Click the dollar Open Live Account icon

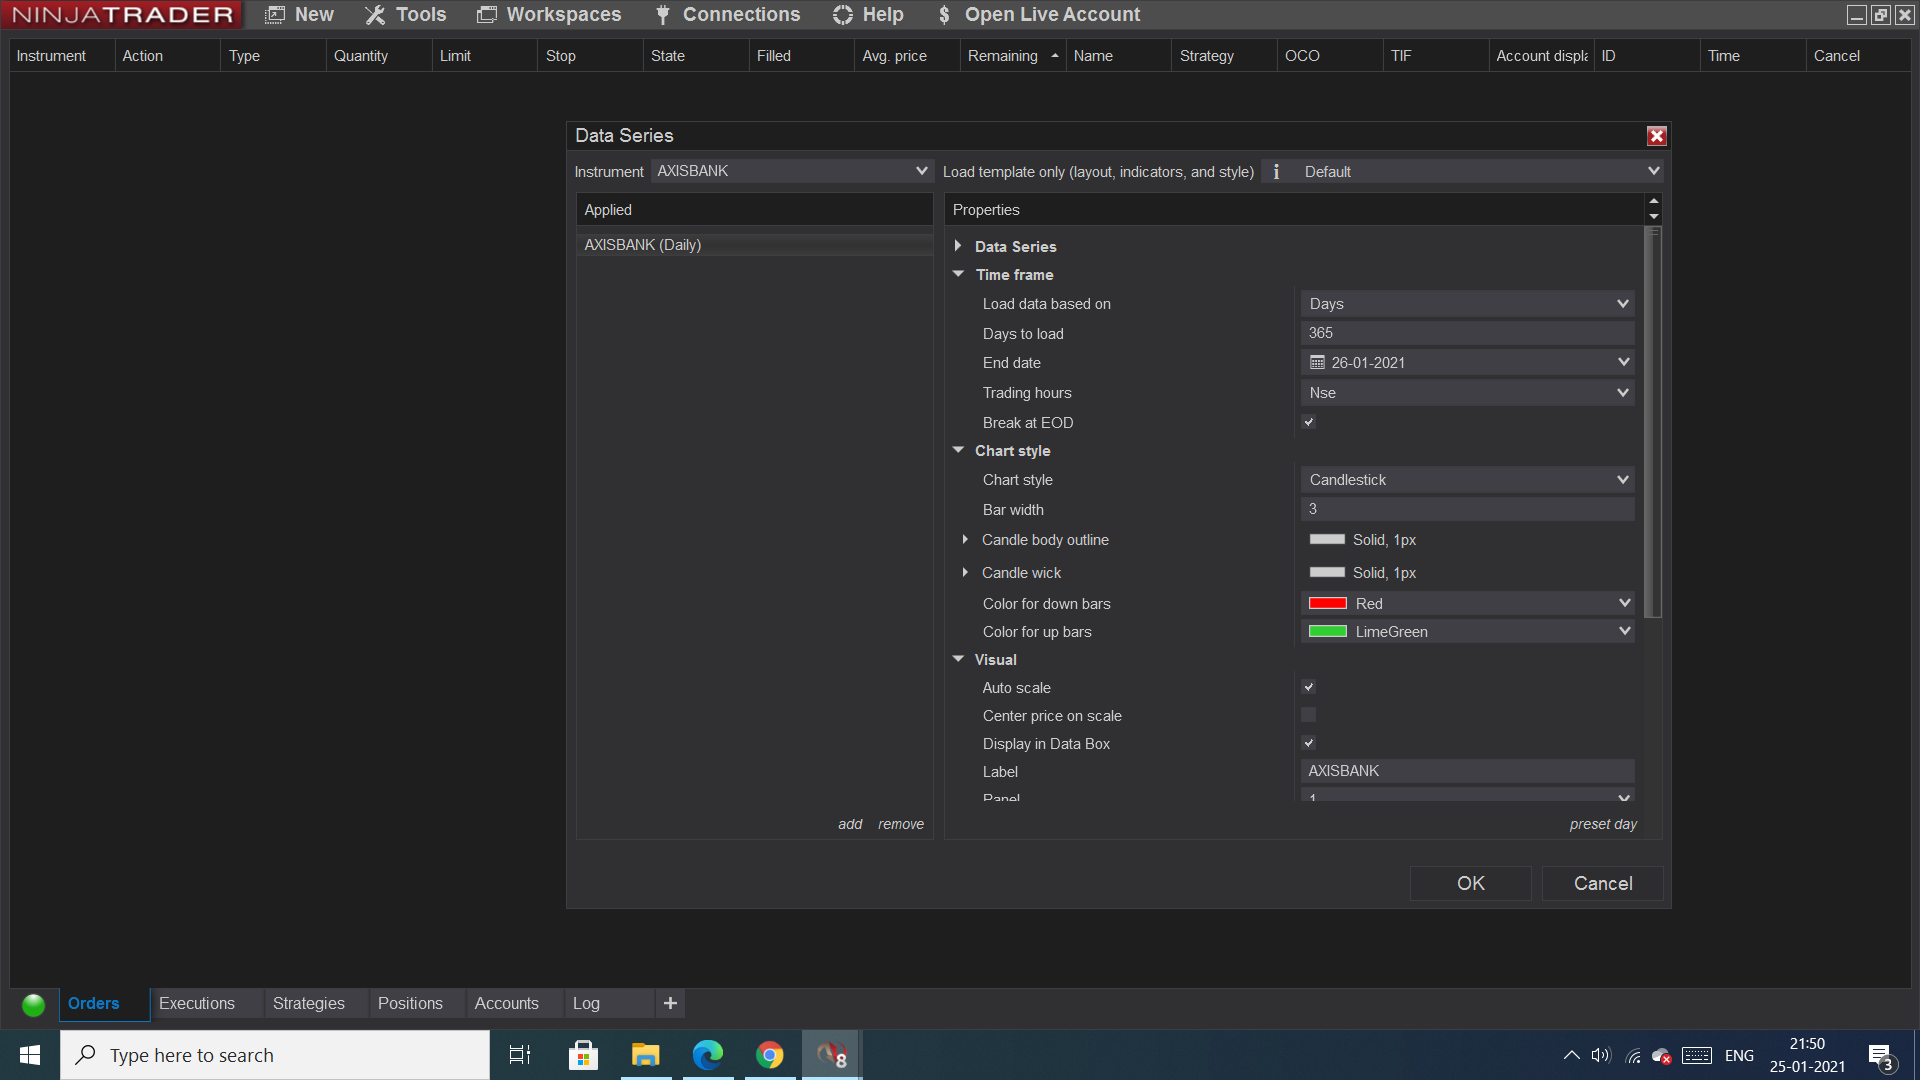click(x=944, y=15)
